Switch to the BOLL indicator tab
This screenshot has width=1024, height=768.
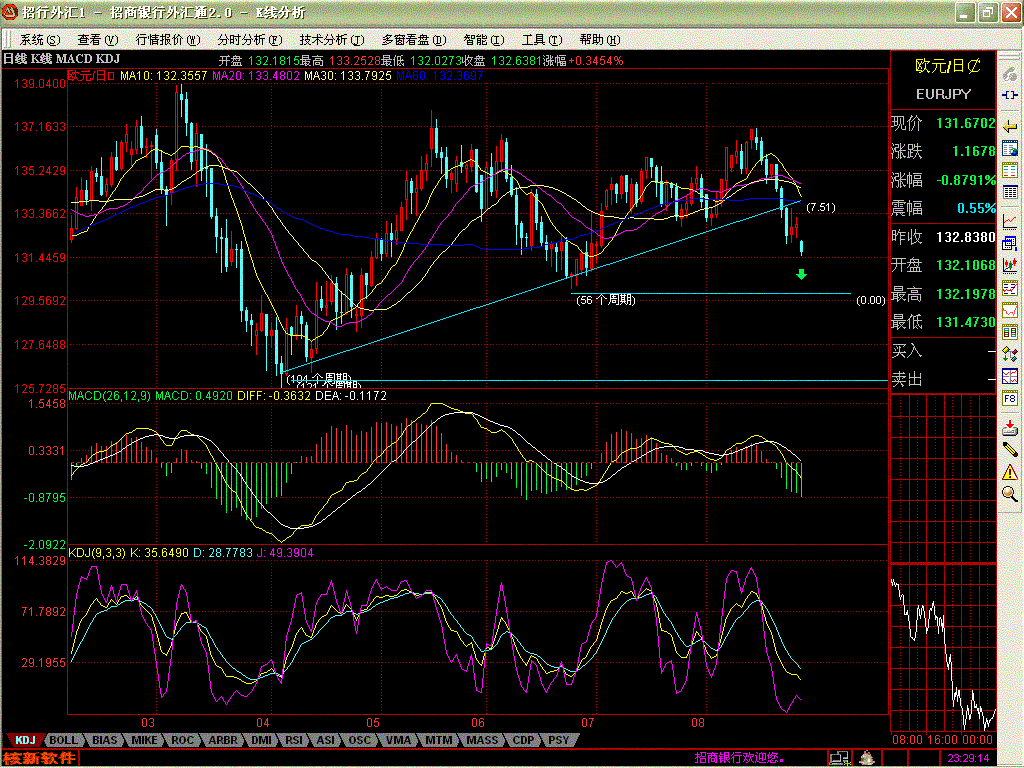pyautogui.click(x=63, y=740)
